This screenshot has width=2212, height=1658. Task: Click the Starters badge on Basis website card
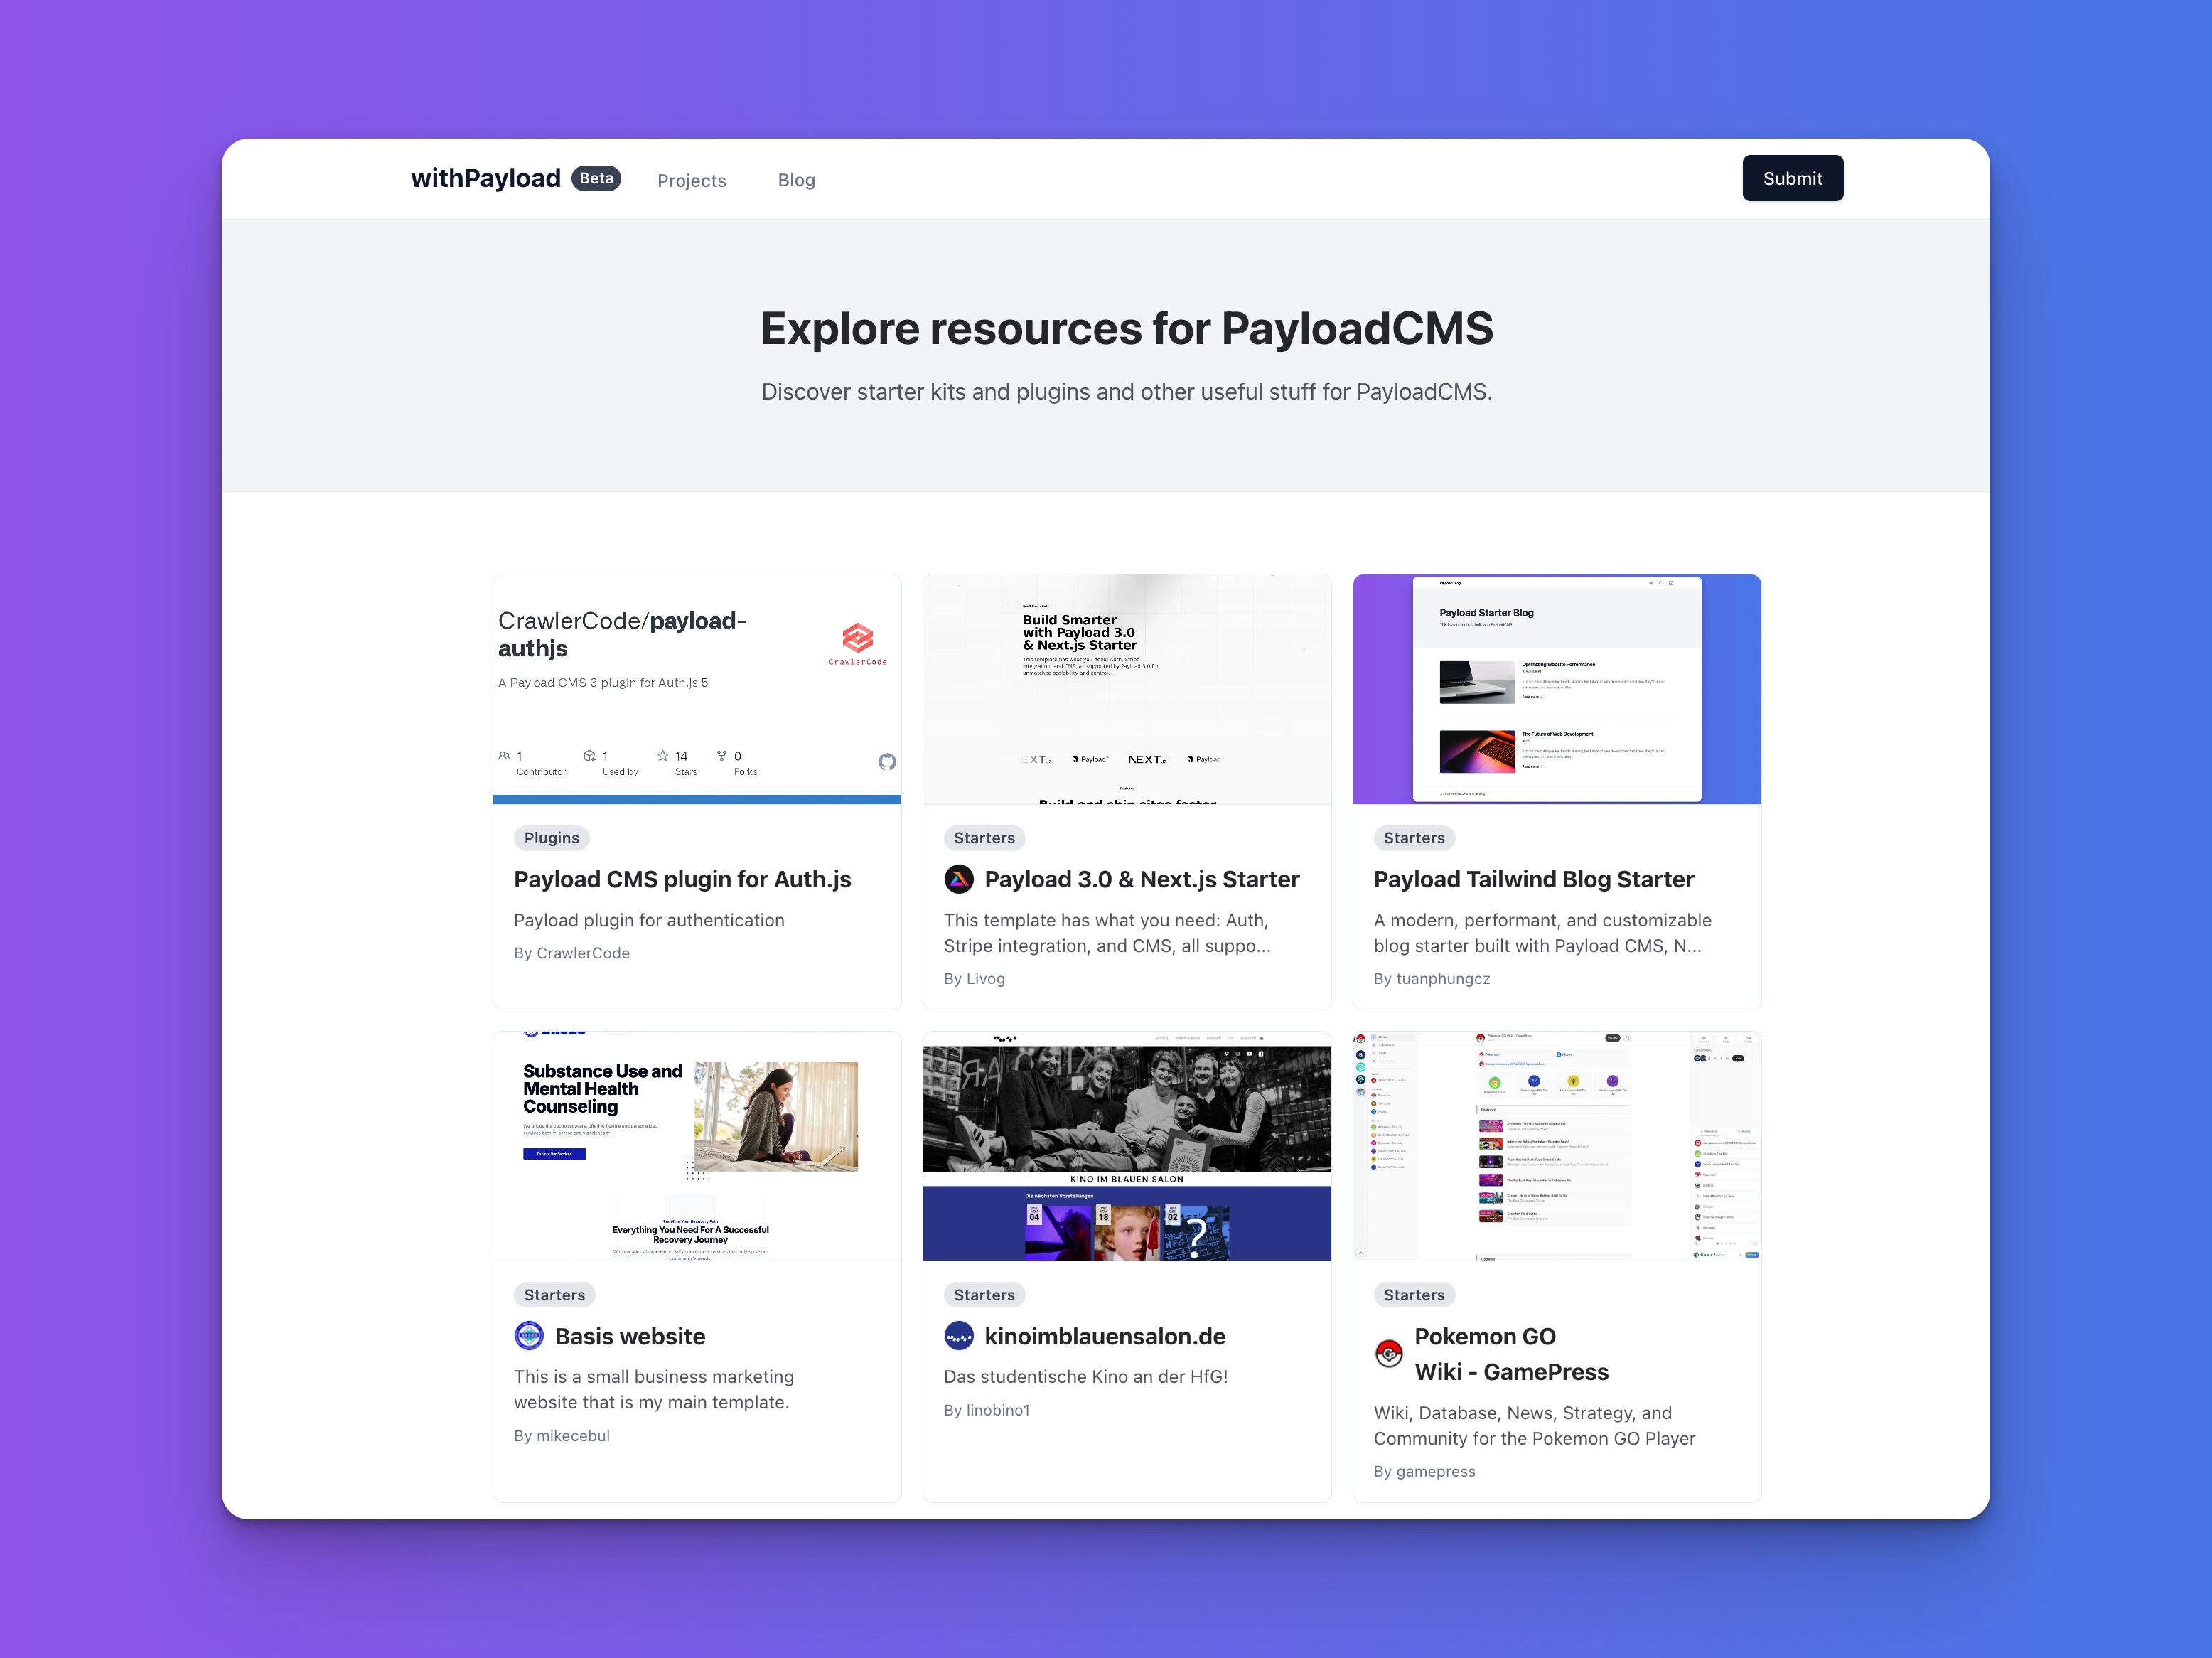tap(554, 1294)
